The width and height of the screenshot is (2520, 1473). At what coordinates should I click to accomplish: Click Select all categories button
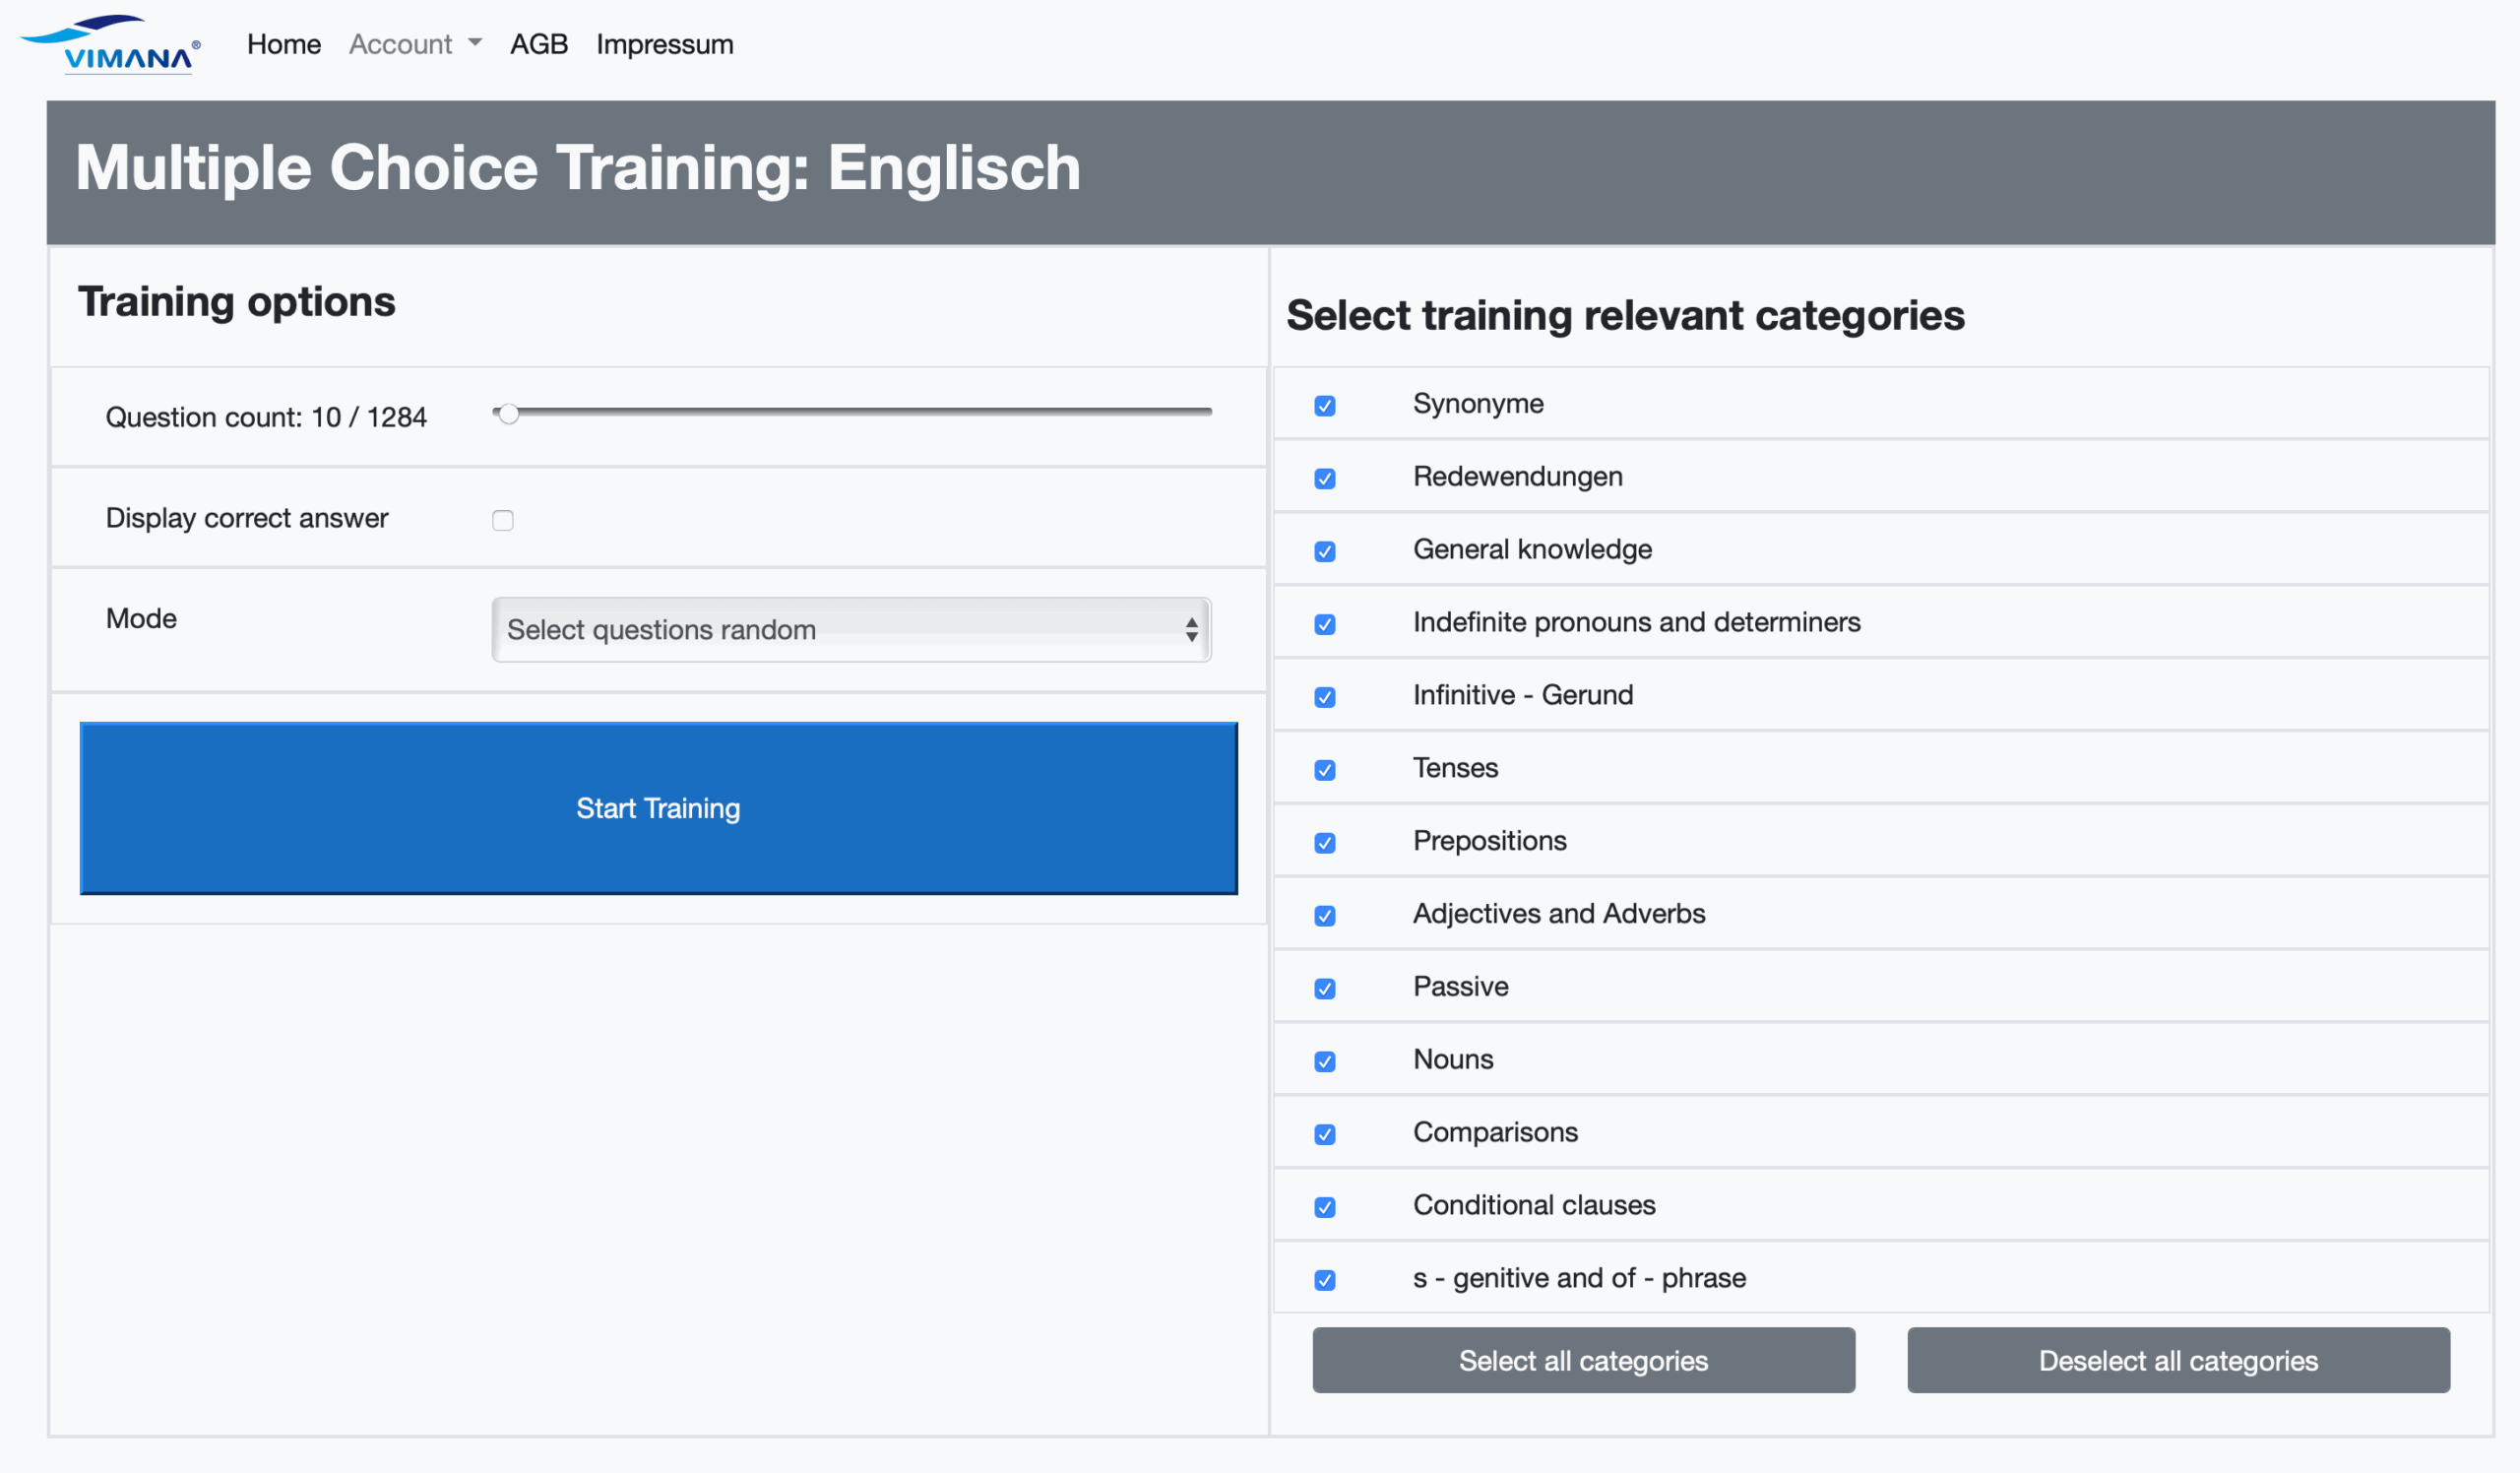1583,1360
